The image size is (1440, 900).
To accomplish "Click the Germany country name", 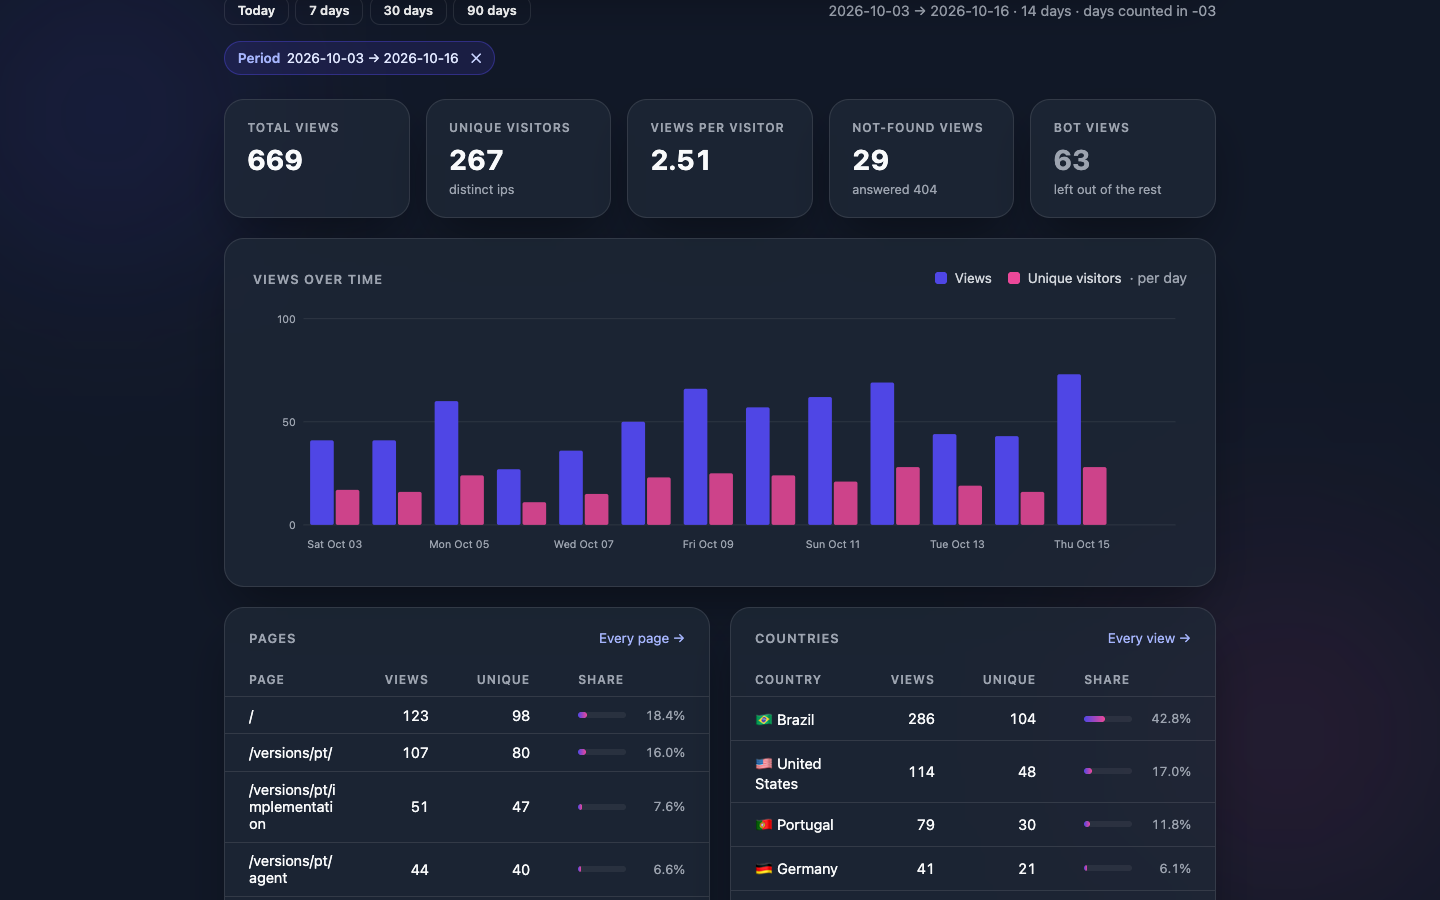I will (x=807, y=869).
